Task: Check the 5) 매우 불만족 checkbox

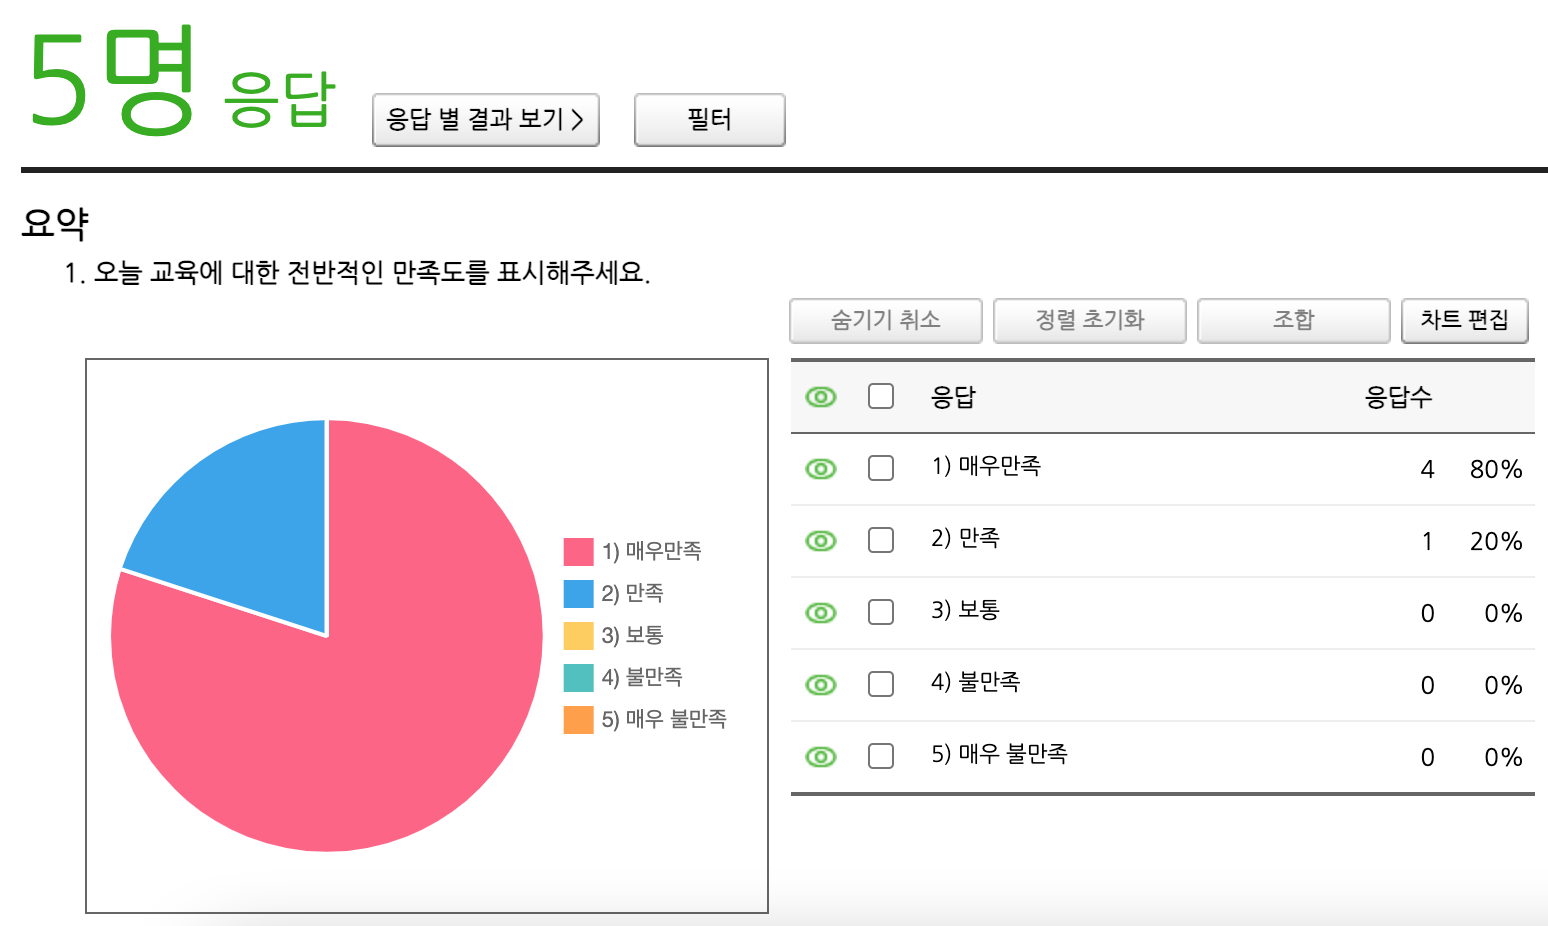Action: (x=881, y=756)
